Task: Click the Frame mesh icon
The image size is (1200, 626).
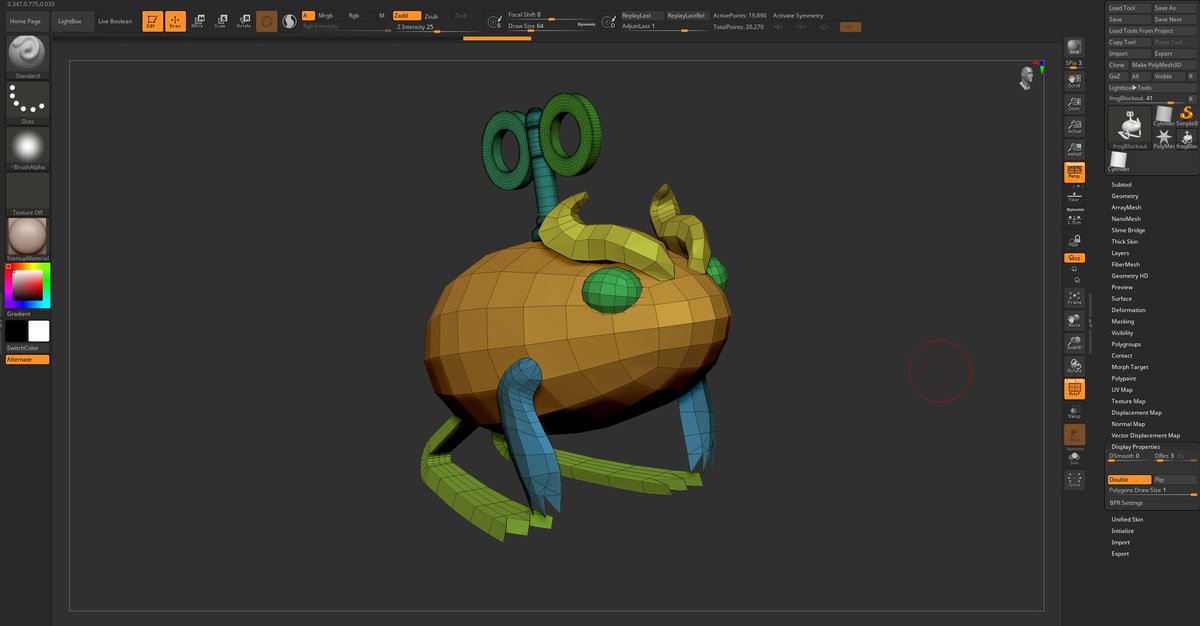Action: pos(1074,297)
